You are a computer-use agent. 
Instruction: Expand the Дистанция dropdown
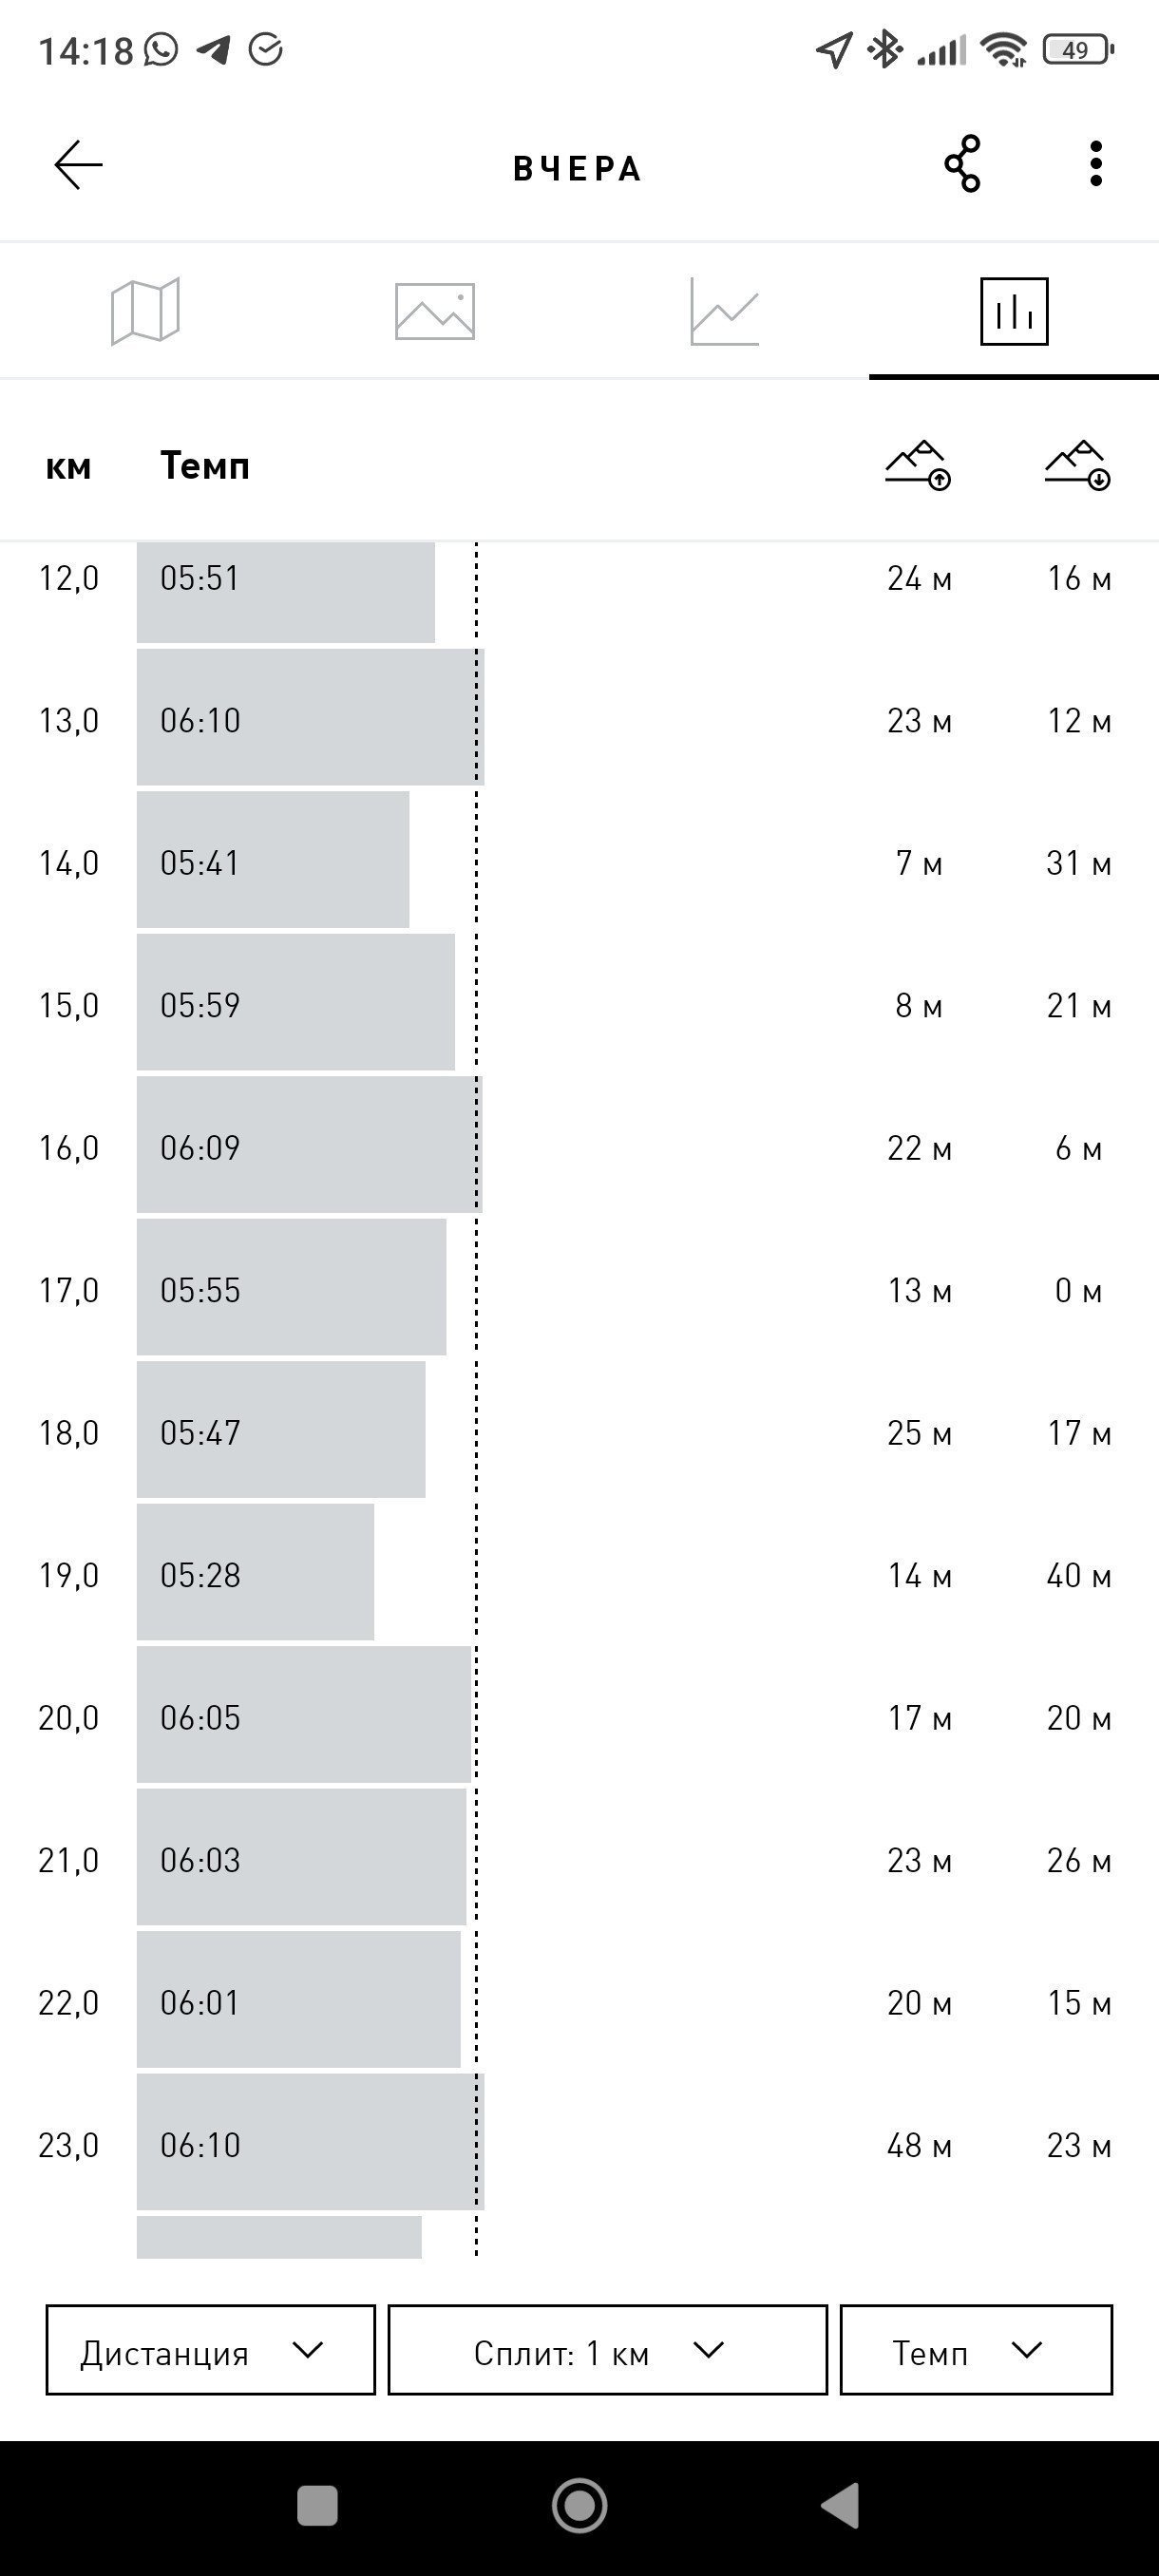click(210, 2350)
